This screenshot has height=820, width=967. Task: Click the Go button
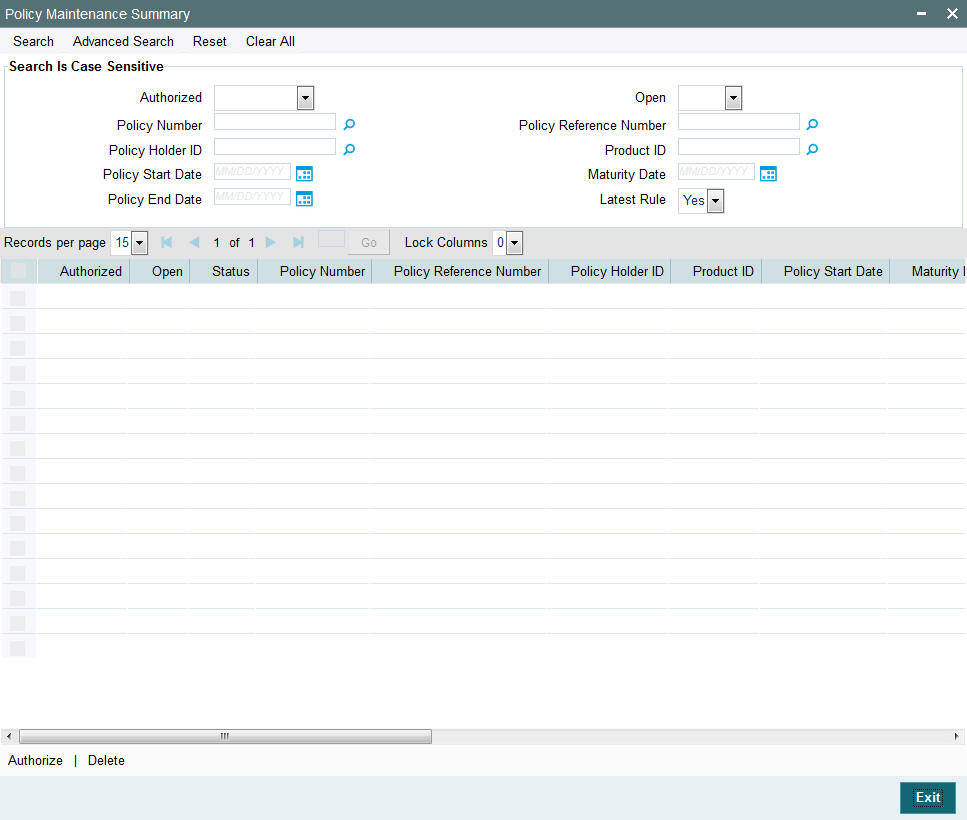pyautogui.click(x=369, y=243)
